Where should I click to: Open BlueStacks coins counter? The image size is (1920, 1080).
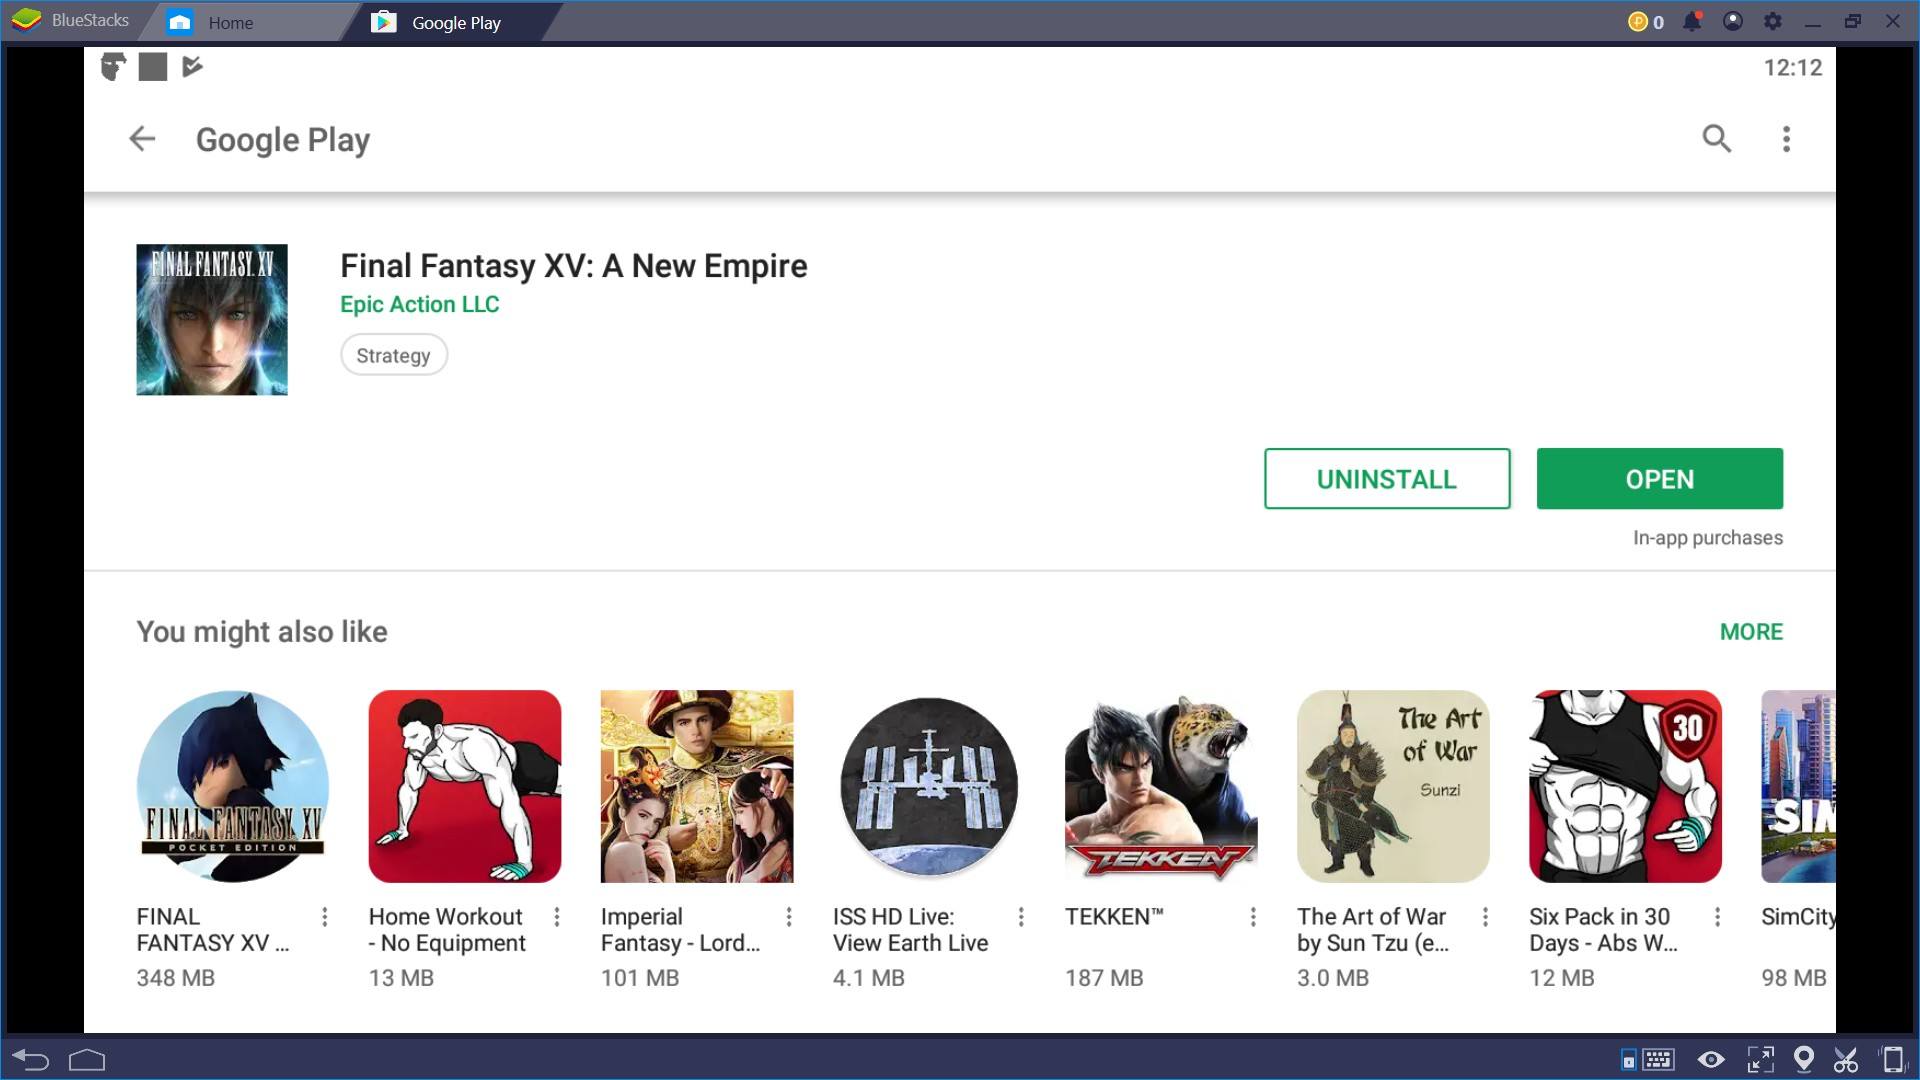click(x=1646, y=22)
